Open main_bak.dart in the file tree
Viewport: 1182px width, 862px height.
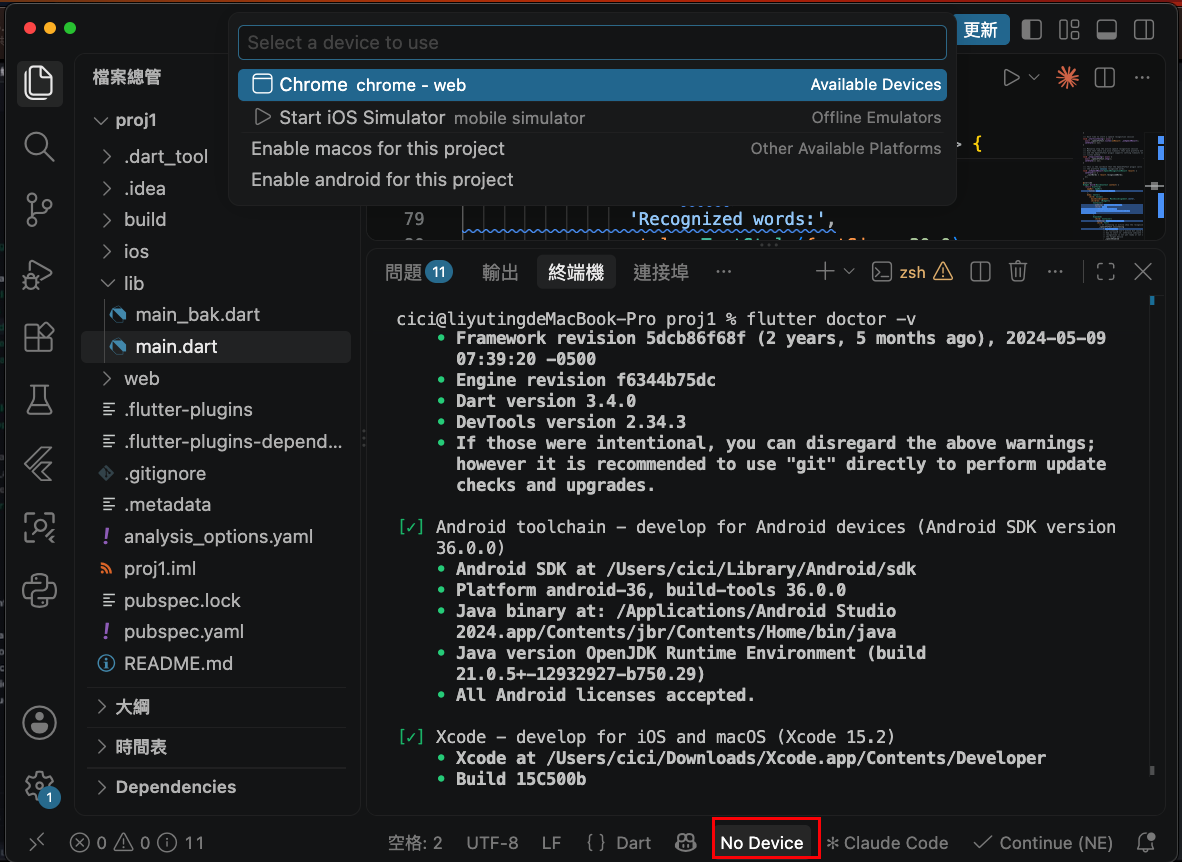[198, 314]
